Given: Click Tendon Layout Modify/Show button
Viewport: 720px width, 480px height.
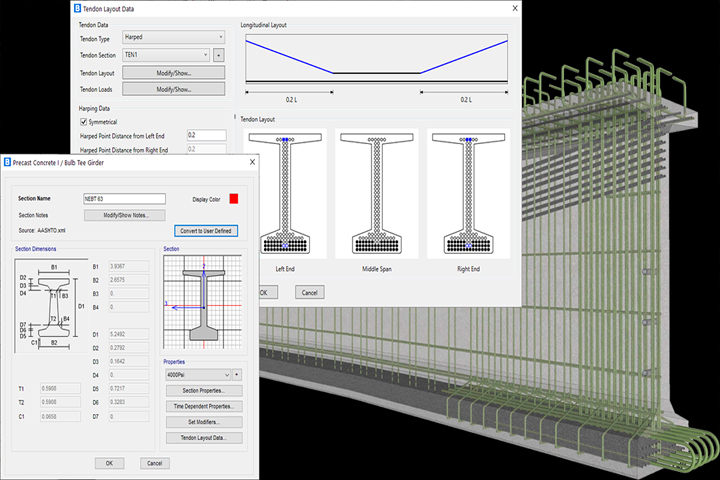Looking at the screenshot, I should coord(174,73).
